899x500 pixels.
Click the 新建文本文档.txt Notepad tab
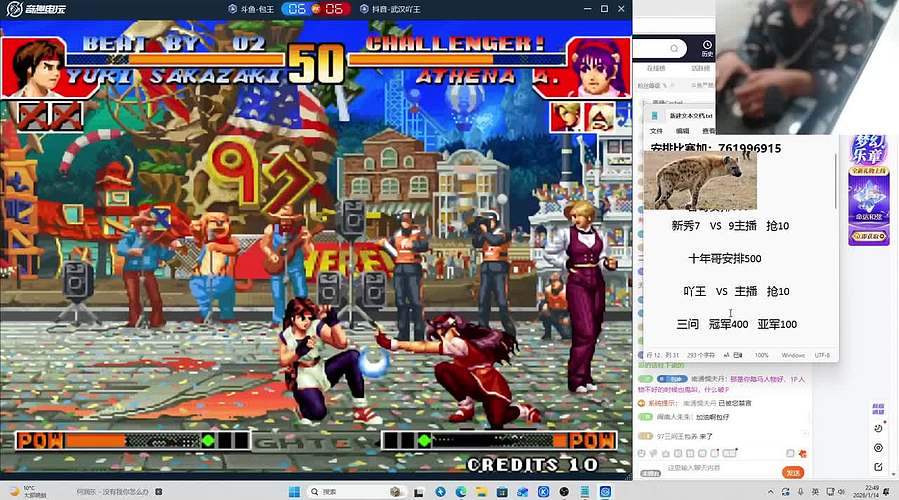coord(689,116)
